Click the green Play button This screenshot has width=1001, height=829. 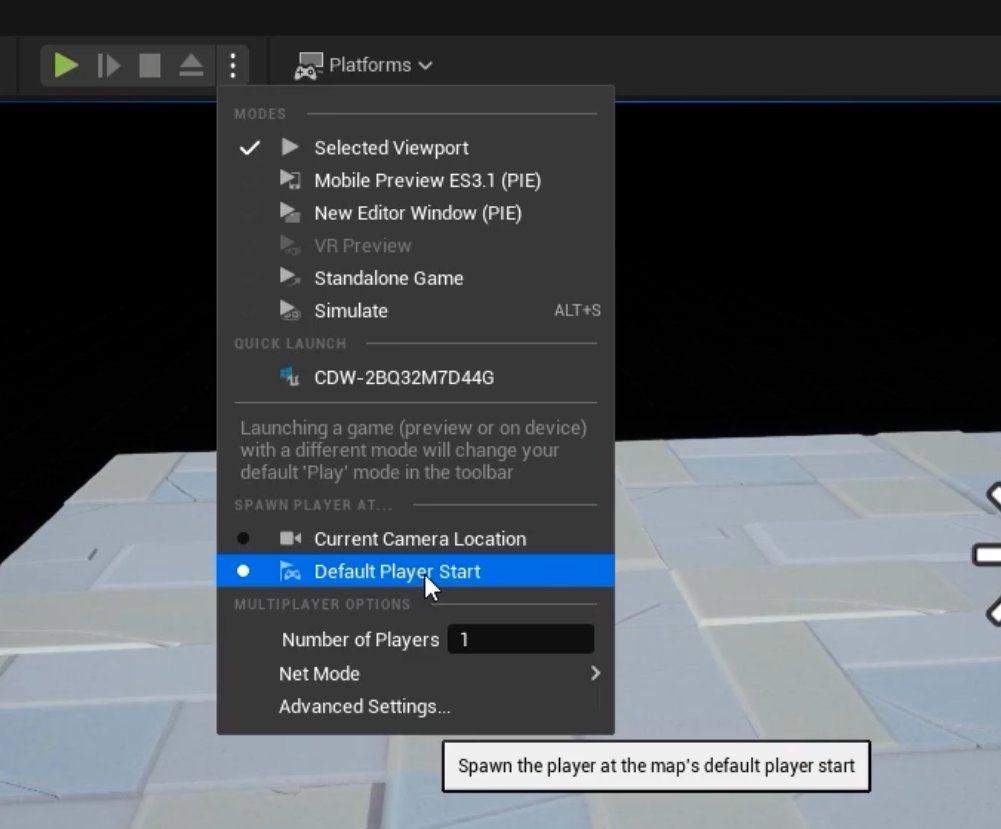click(x=65, y=65)
